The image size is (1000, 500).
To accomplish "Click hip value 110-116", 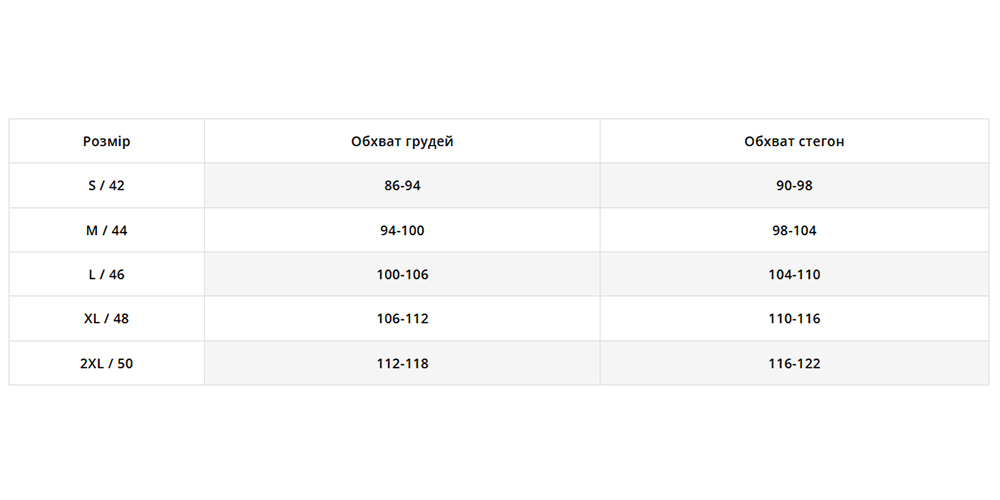I will [794, 319].
